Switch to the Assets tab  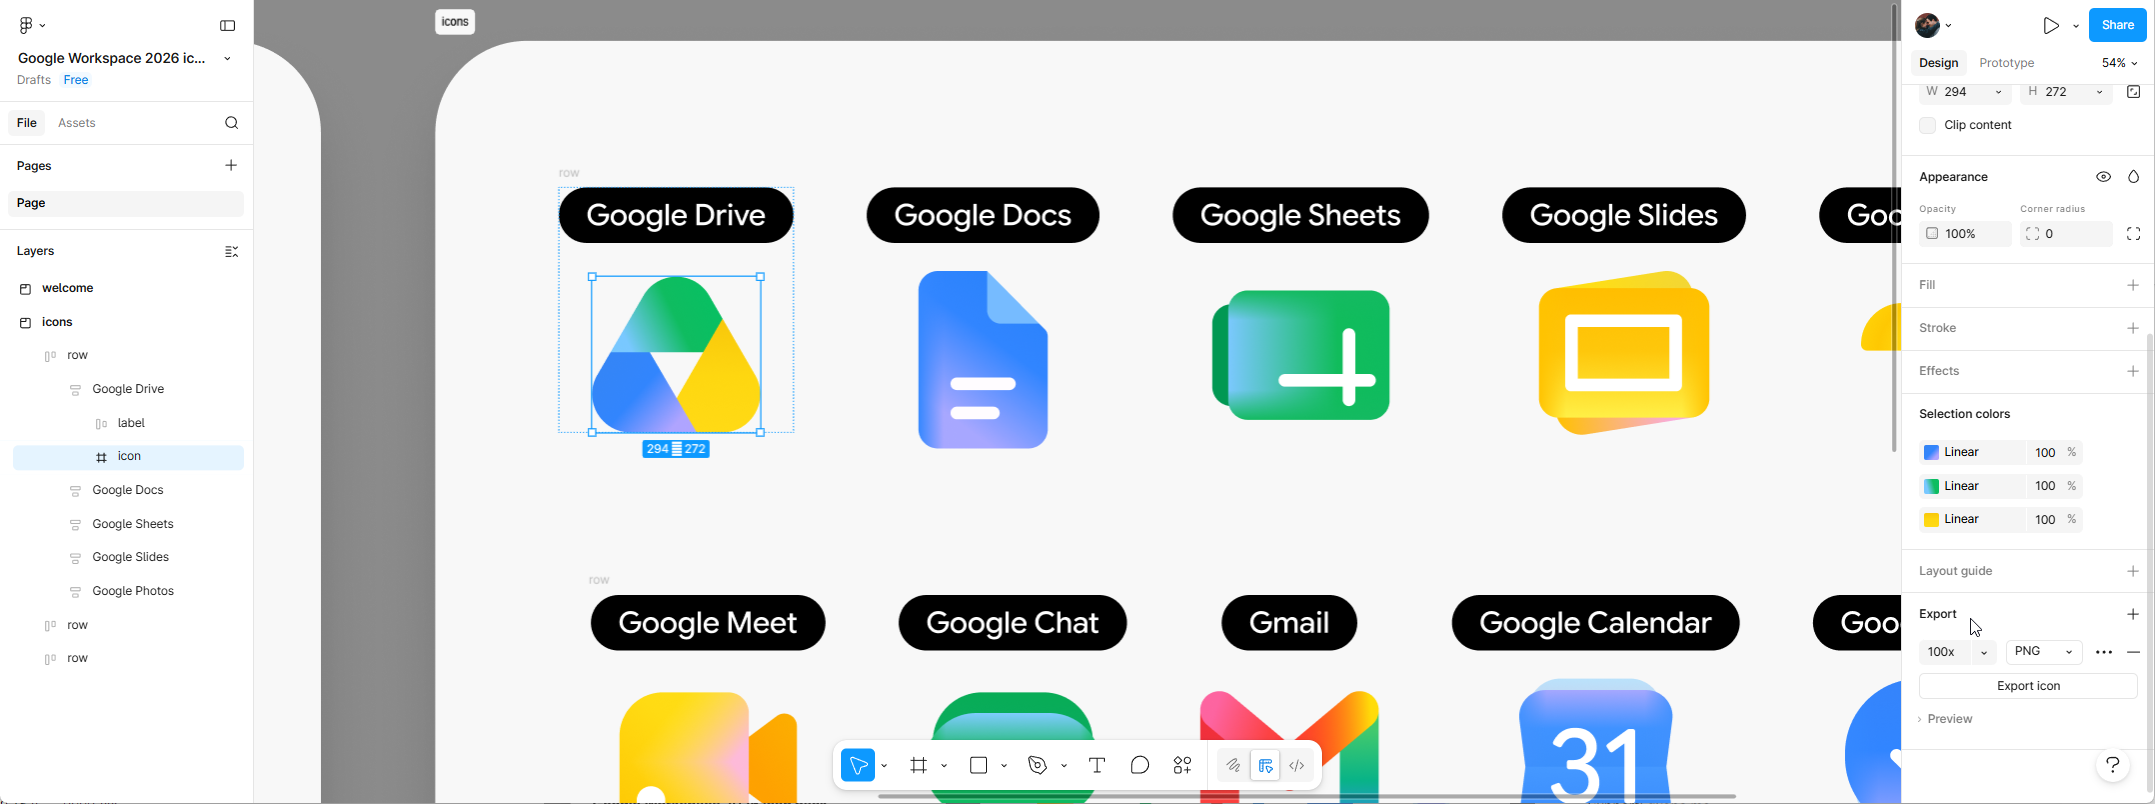pyautogui.click(x=77, y=123)
